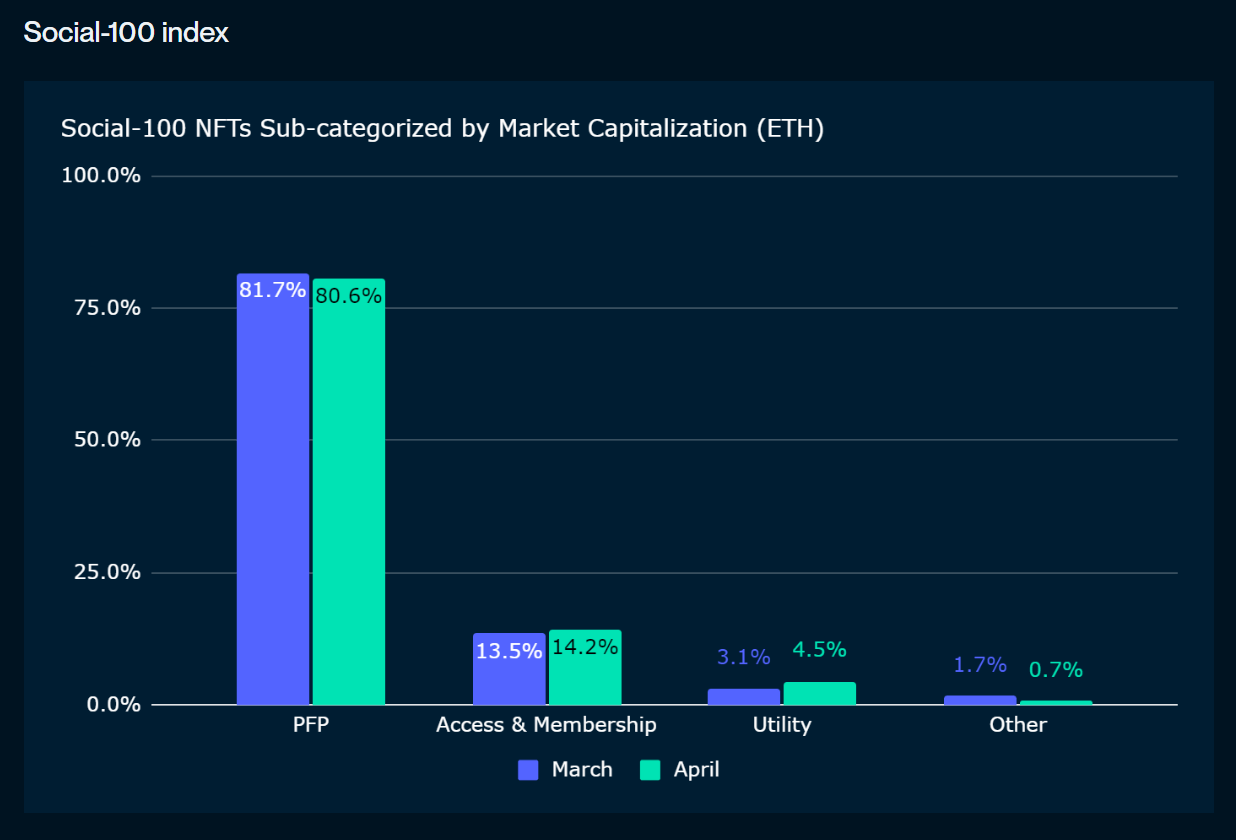Click the March Access & Membership bar
1236x840 pixels.
pos(509,669)
